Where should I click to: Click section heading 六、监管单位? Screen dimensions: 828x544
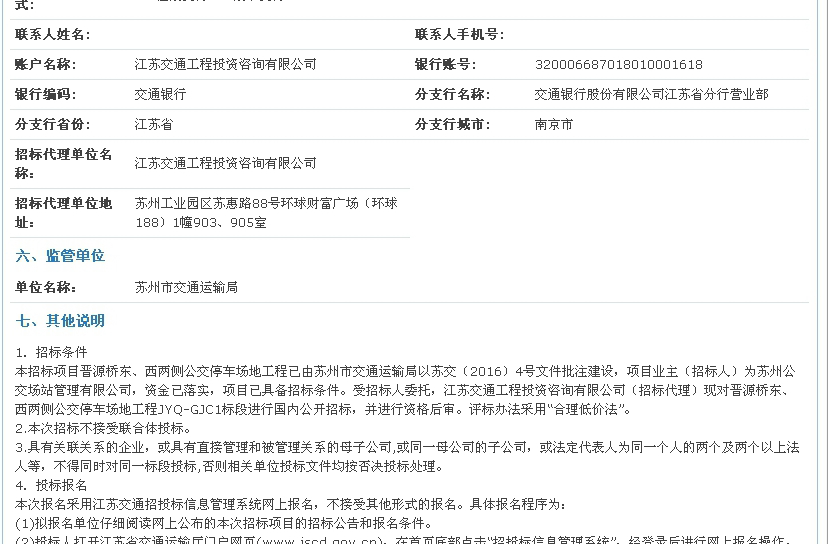click(60, 256)
